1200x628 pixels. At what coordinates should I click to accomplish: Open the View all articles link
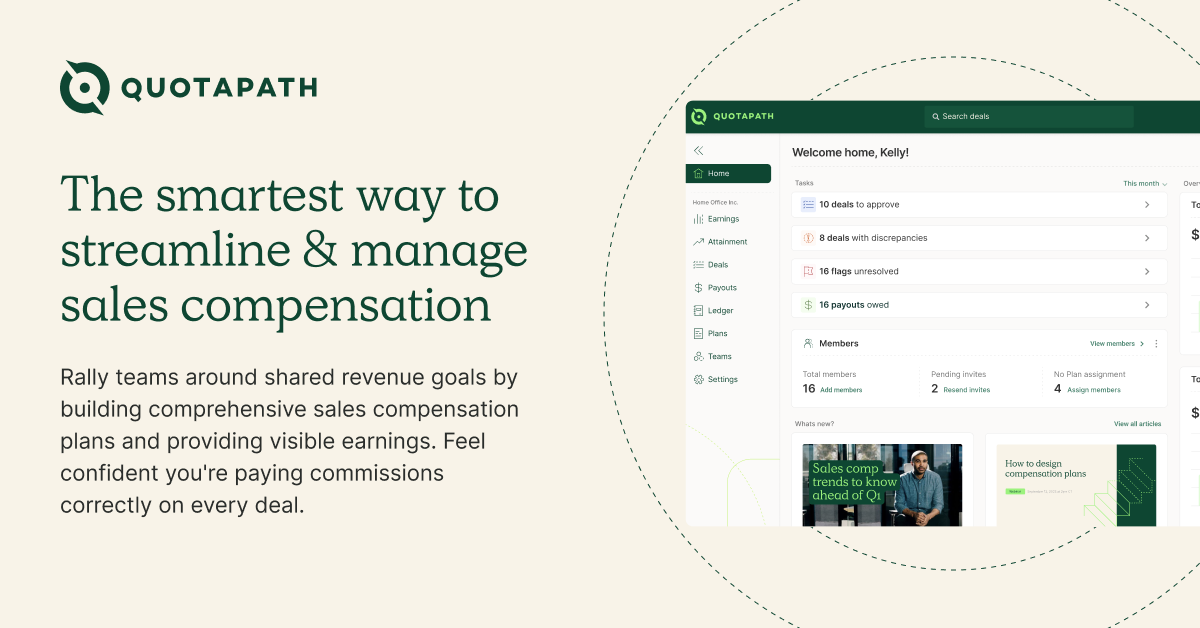[x=1138, y=424]
